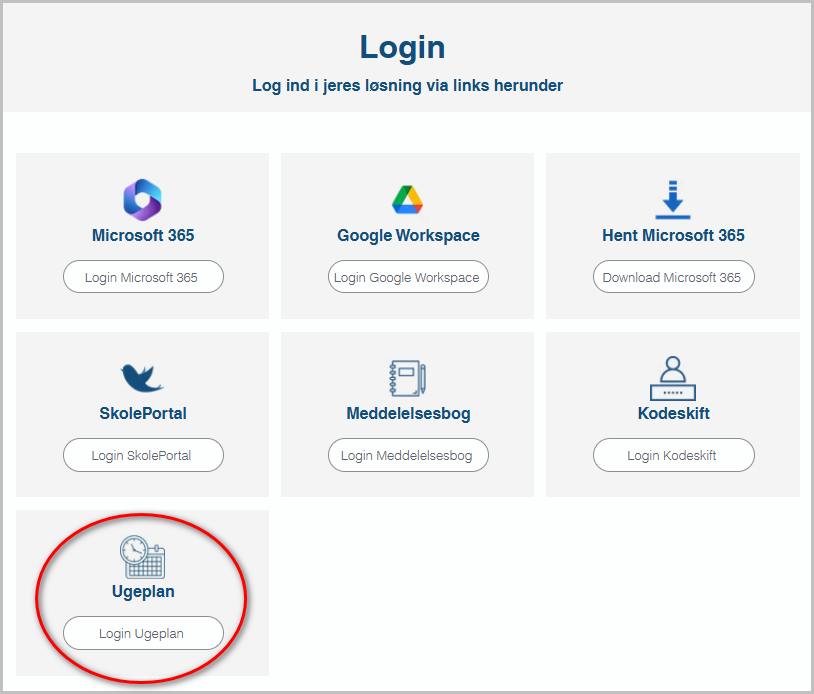The width and height of the screenshot is (814, 694).
Task: Open Login Google Workspace button
Action: tap(408, 277)
